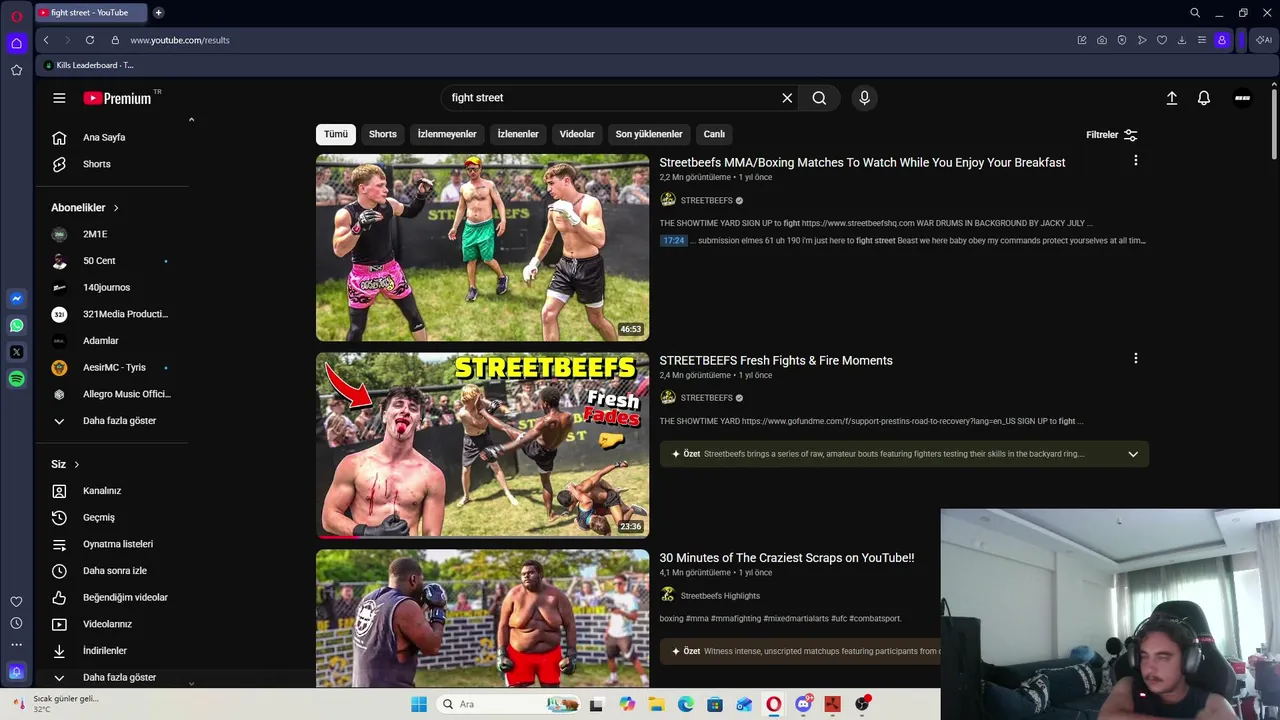Viewport: 1280px width, 720px height.
Task: Select the Son yüklenenler filter chip
Action: click(649, 134)
